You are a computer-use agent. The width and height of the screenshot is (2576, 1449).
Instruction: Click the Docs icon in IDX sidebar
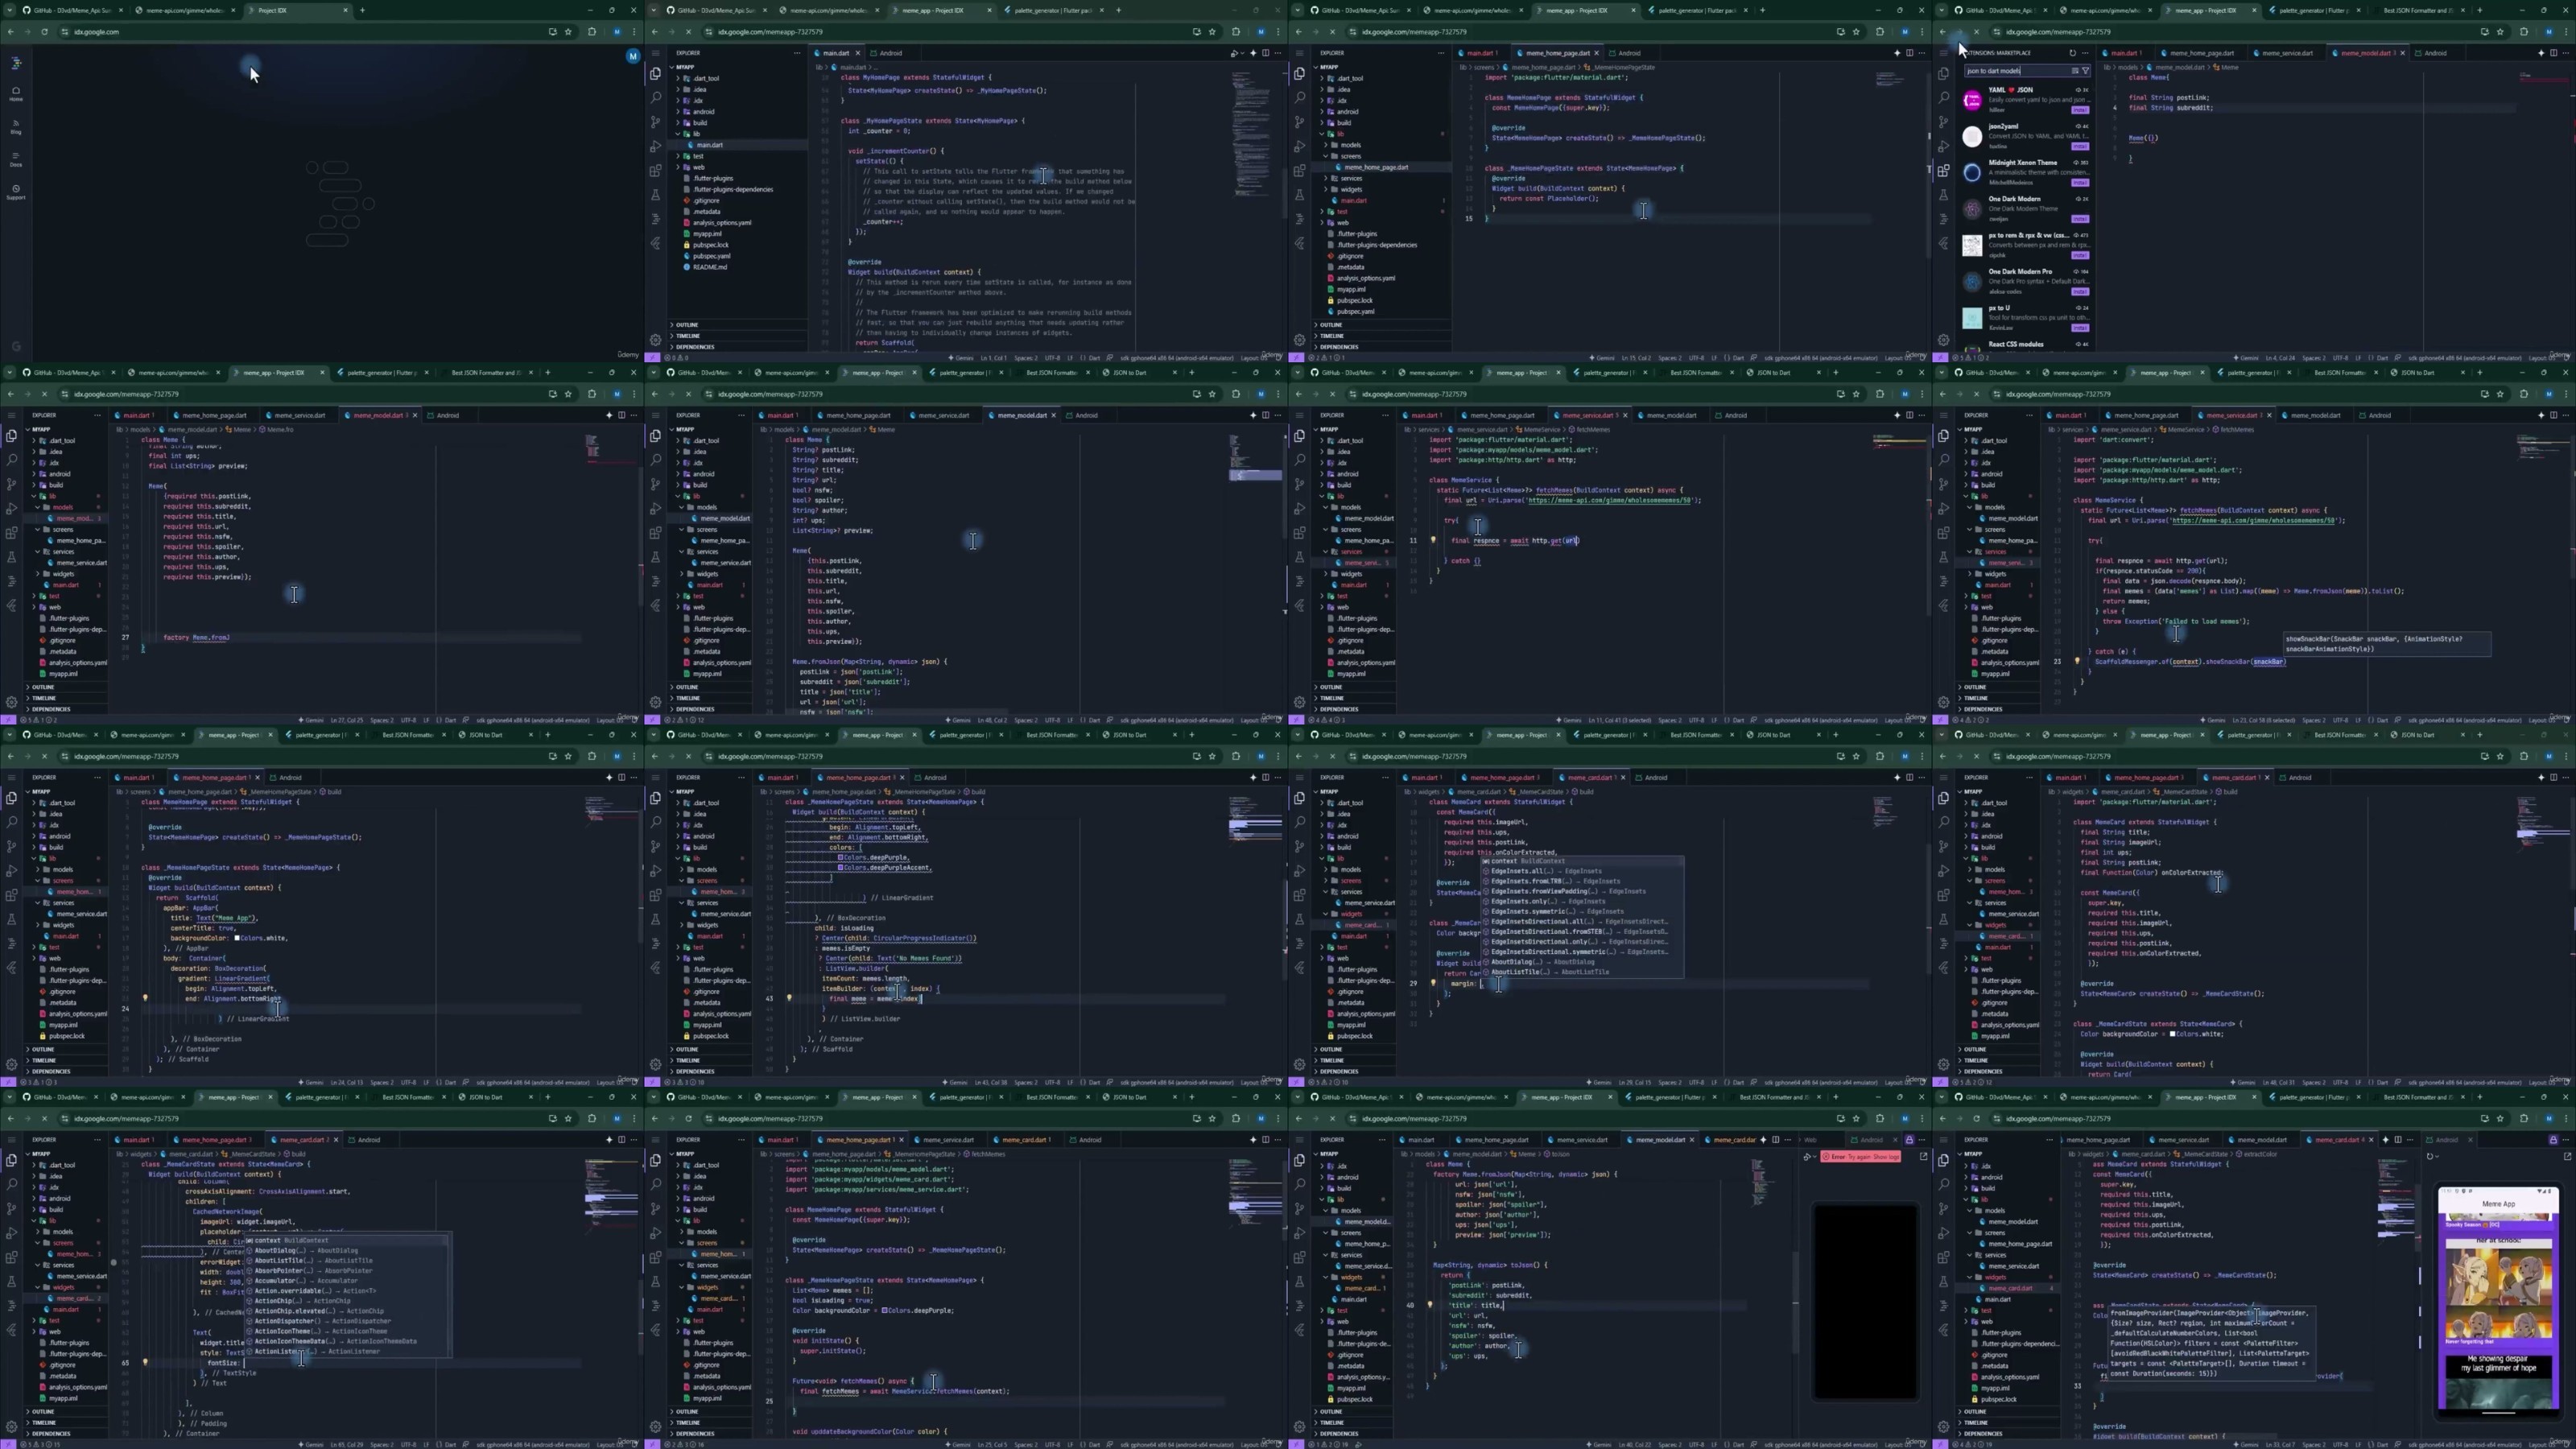pos(16,159)
